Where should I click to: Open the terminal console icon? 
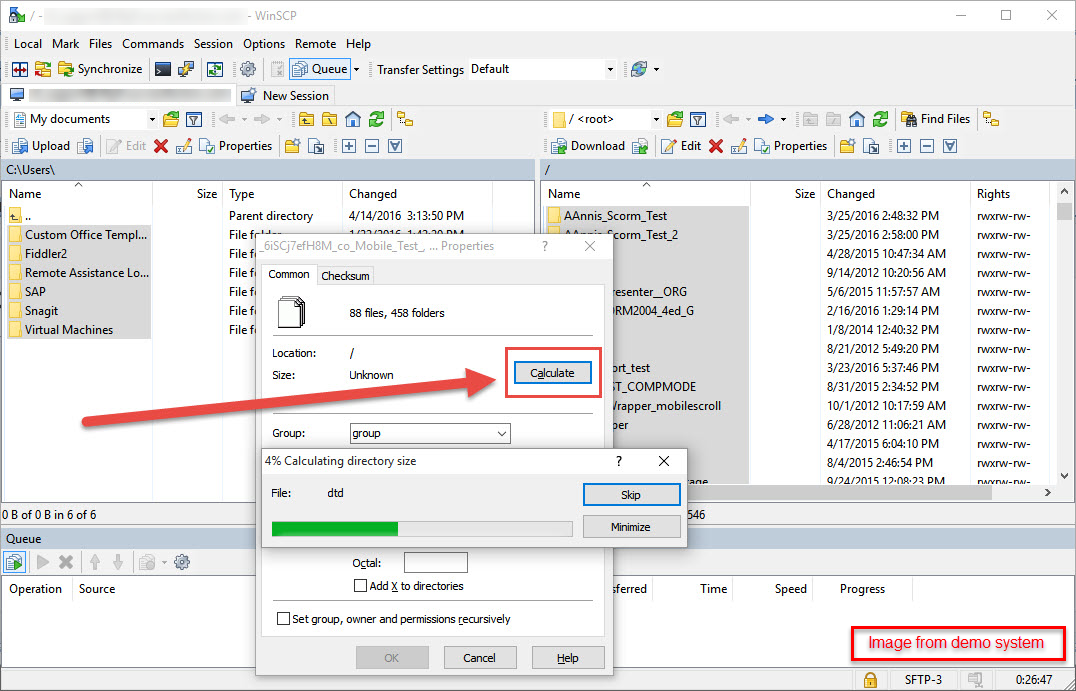[x=163, y=69]
